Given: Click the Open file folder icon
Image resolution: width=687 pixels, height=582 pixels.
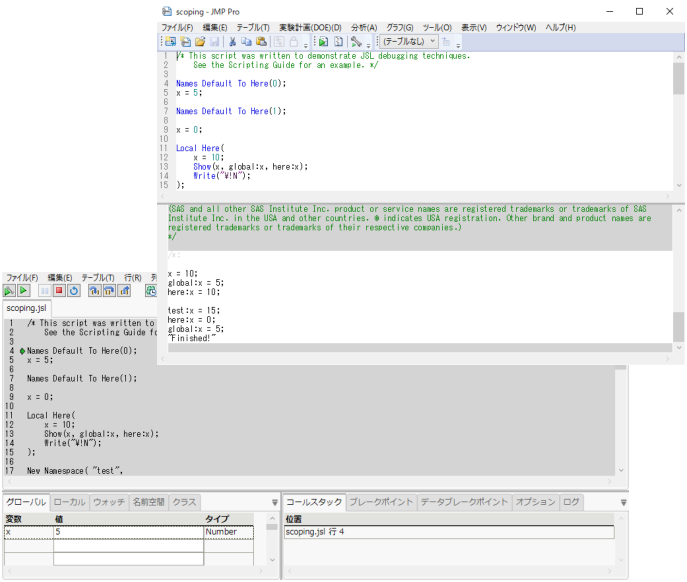Looking at the screenshot, I should pos(200,42).
